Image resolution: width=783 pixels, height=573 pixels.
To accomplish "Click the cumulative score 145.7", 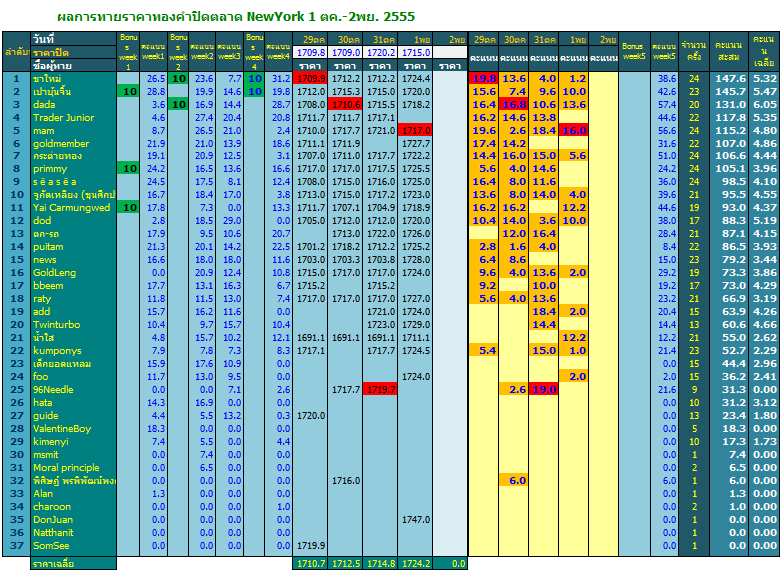I will click(730, 91).
